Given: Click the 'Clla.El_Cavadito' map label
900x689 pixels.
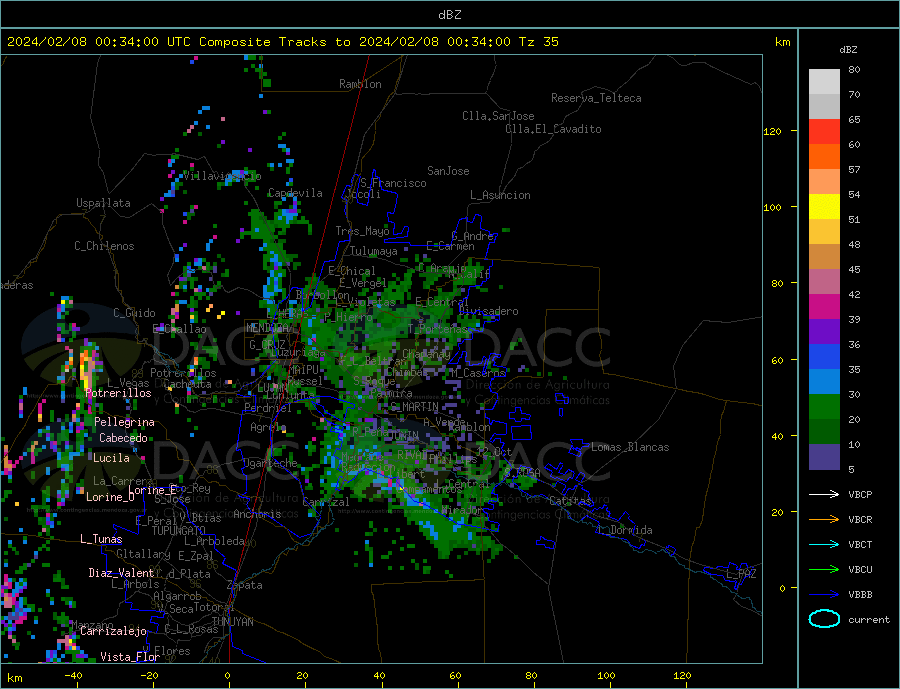Looking at the screenshot, I should coord(553,129).
